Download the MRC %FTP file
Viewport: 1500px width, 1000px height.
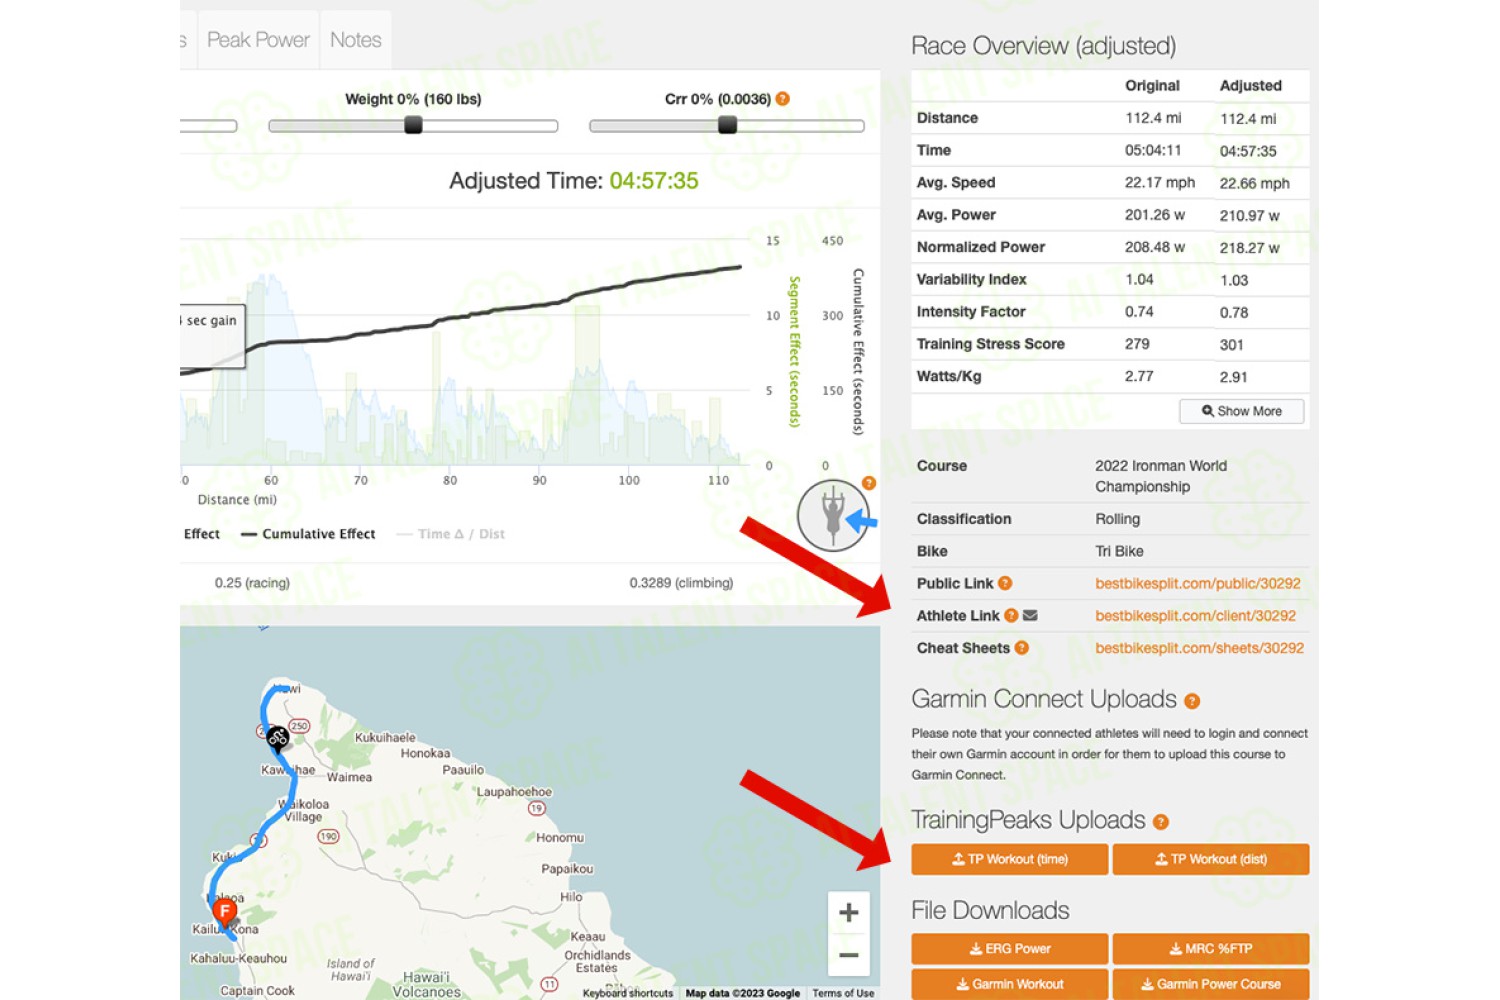point(1211,949)
